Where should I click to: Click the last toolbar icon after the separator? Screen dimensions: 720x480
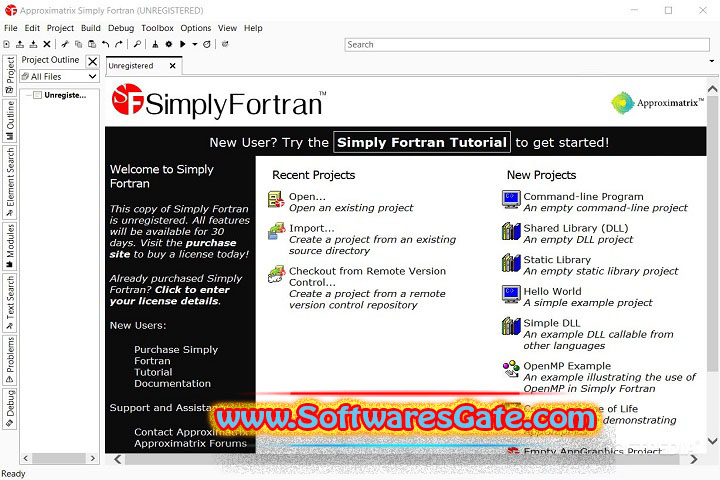[x=225, y=44]
